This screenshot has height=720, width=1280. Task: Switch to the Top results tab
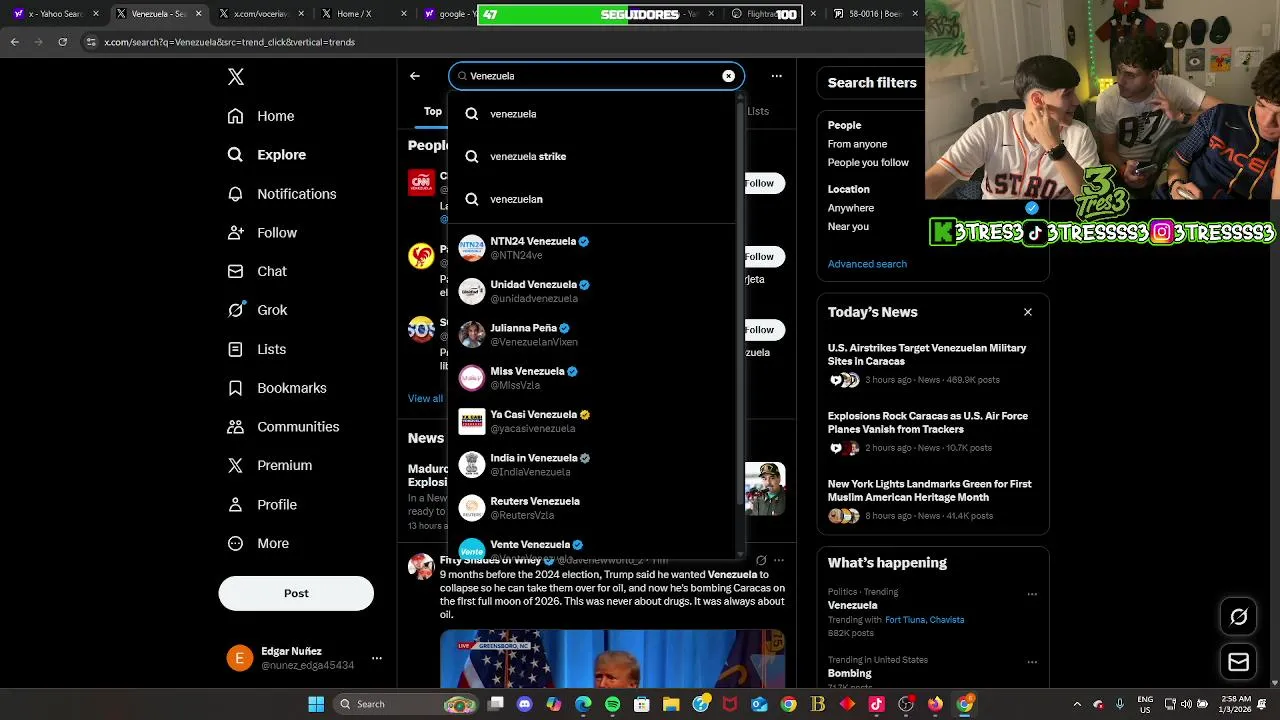pyautogui.click(x=432, y=111)
